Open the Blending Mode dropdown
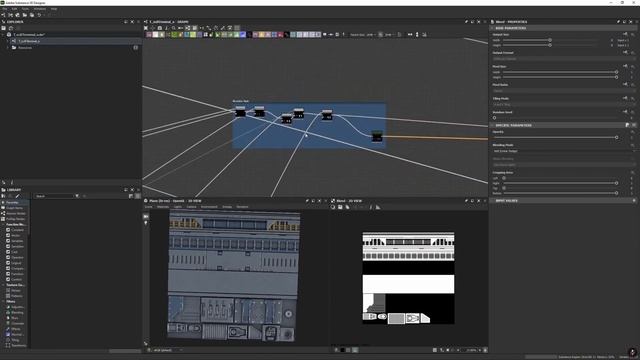Image resolution: width=640 pixels, height=360 pixels. pyautogui.click(x=564, y=151)
